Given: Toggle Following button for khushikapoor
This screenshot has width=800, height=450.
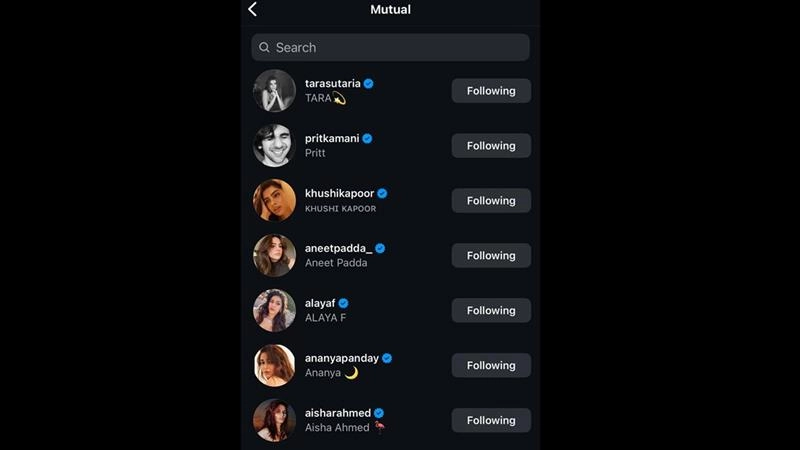Looking at the screenshot, I should click(491, 201).
